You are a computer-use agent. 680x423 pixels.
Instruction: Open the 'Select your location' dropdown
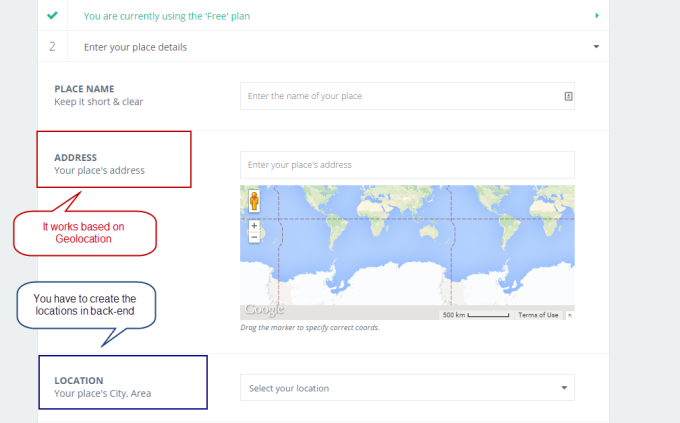click(407, 388)
